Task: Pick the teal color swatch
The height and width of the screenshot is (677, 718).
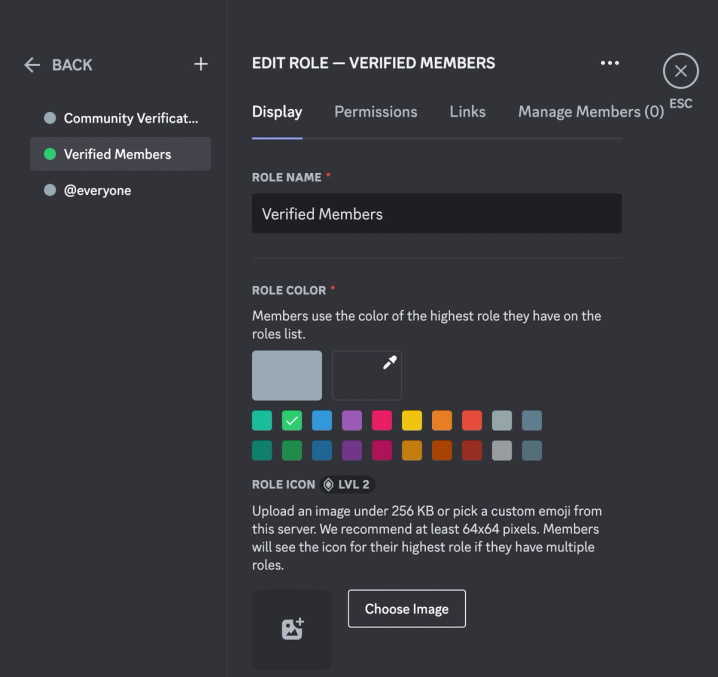Action: coord(262,420)
